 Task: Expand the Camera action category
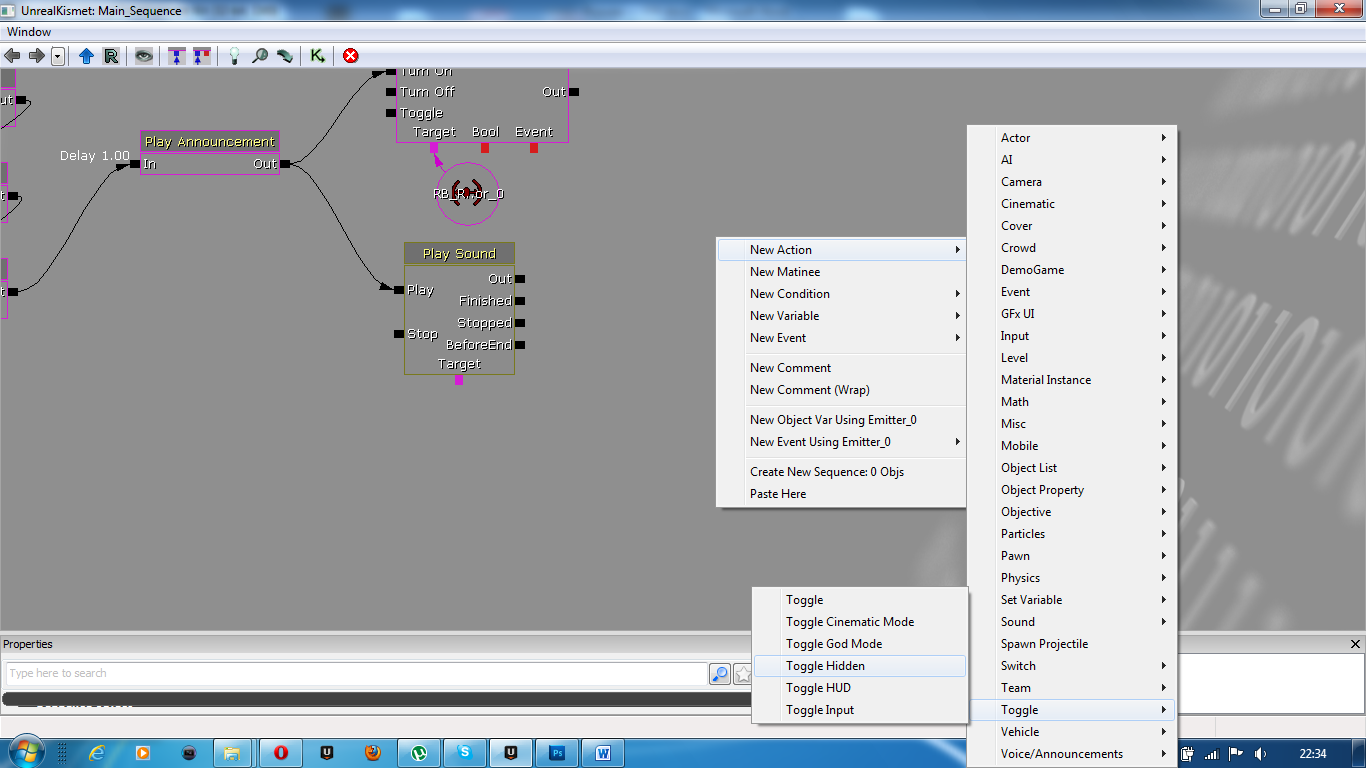point(1072,182)
